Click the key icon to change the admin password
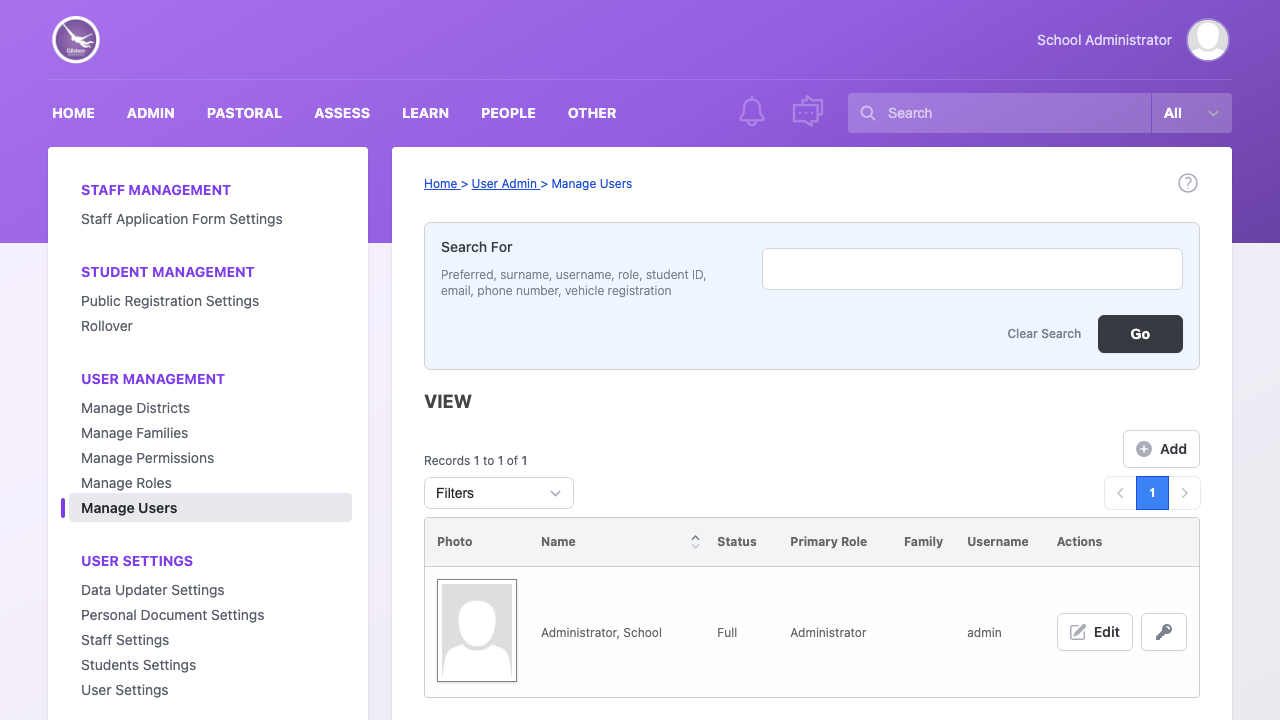This screenshot has height=720, width=1280. pyautogui.click(x=1163, y=632)
